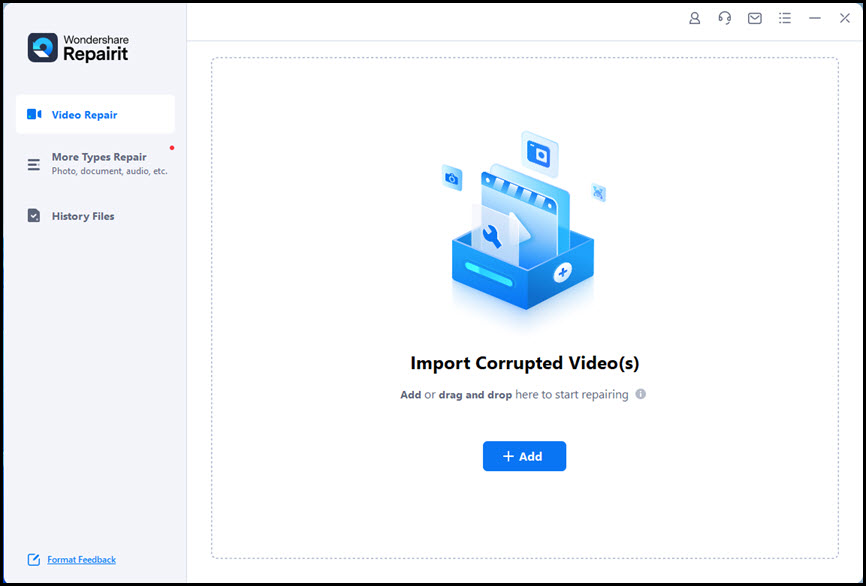Open the user account profile icon
This screenshot has width=866, height=586.
click(694, 18)
